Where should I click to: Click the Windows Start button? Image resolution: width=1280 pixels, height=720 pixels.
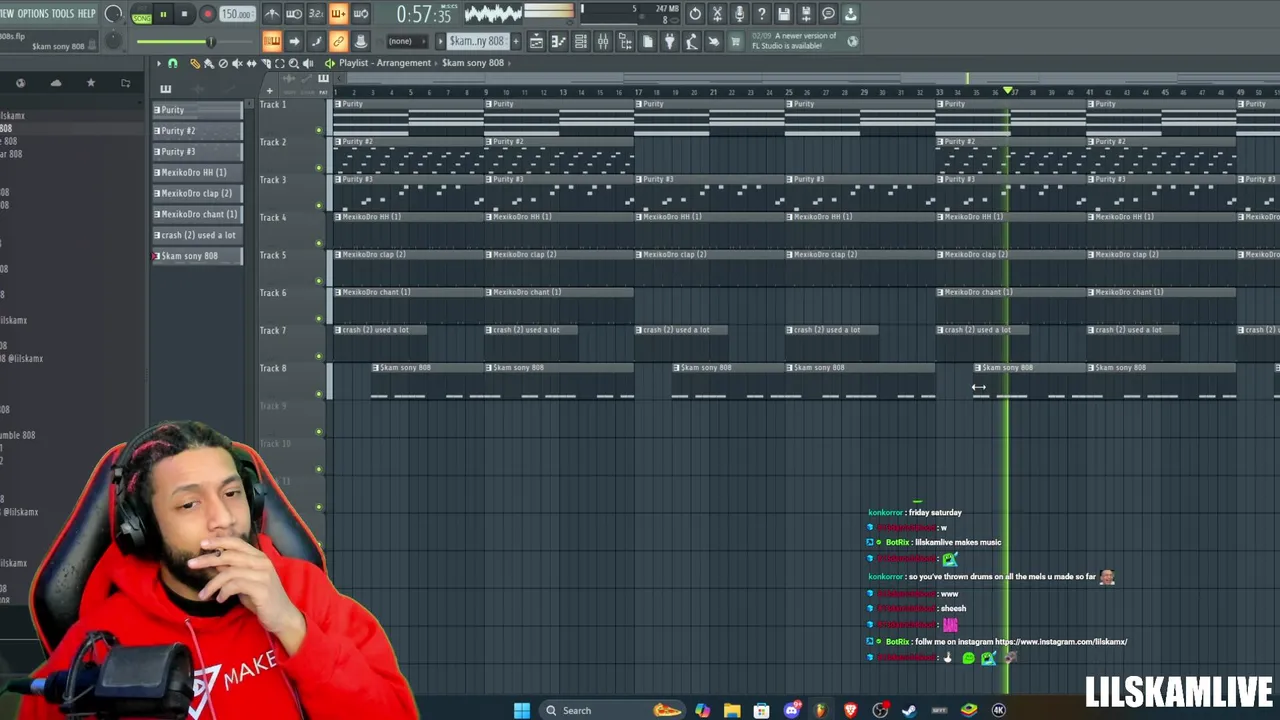click(x=522, y=710)
